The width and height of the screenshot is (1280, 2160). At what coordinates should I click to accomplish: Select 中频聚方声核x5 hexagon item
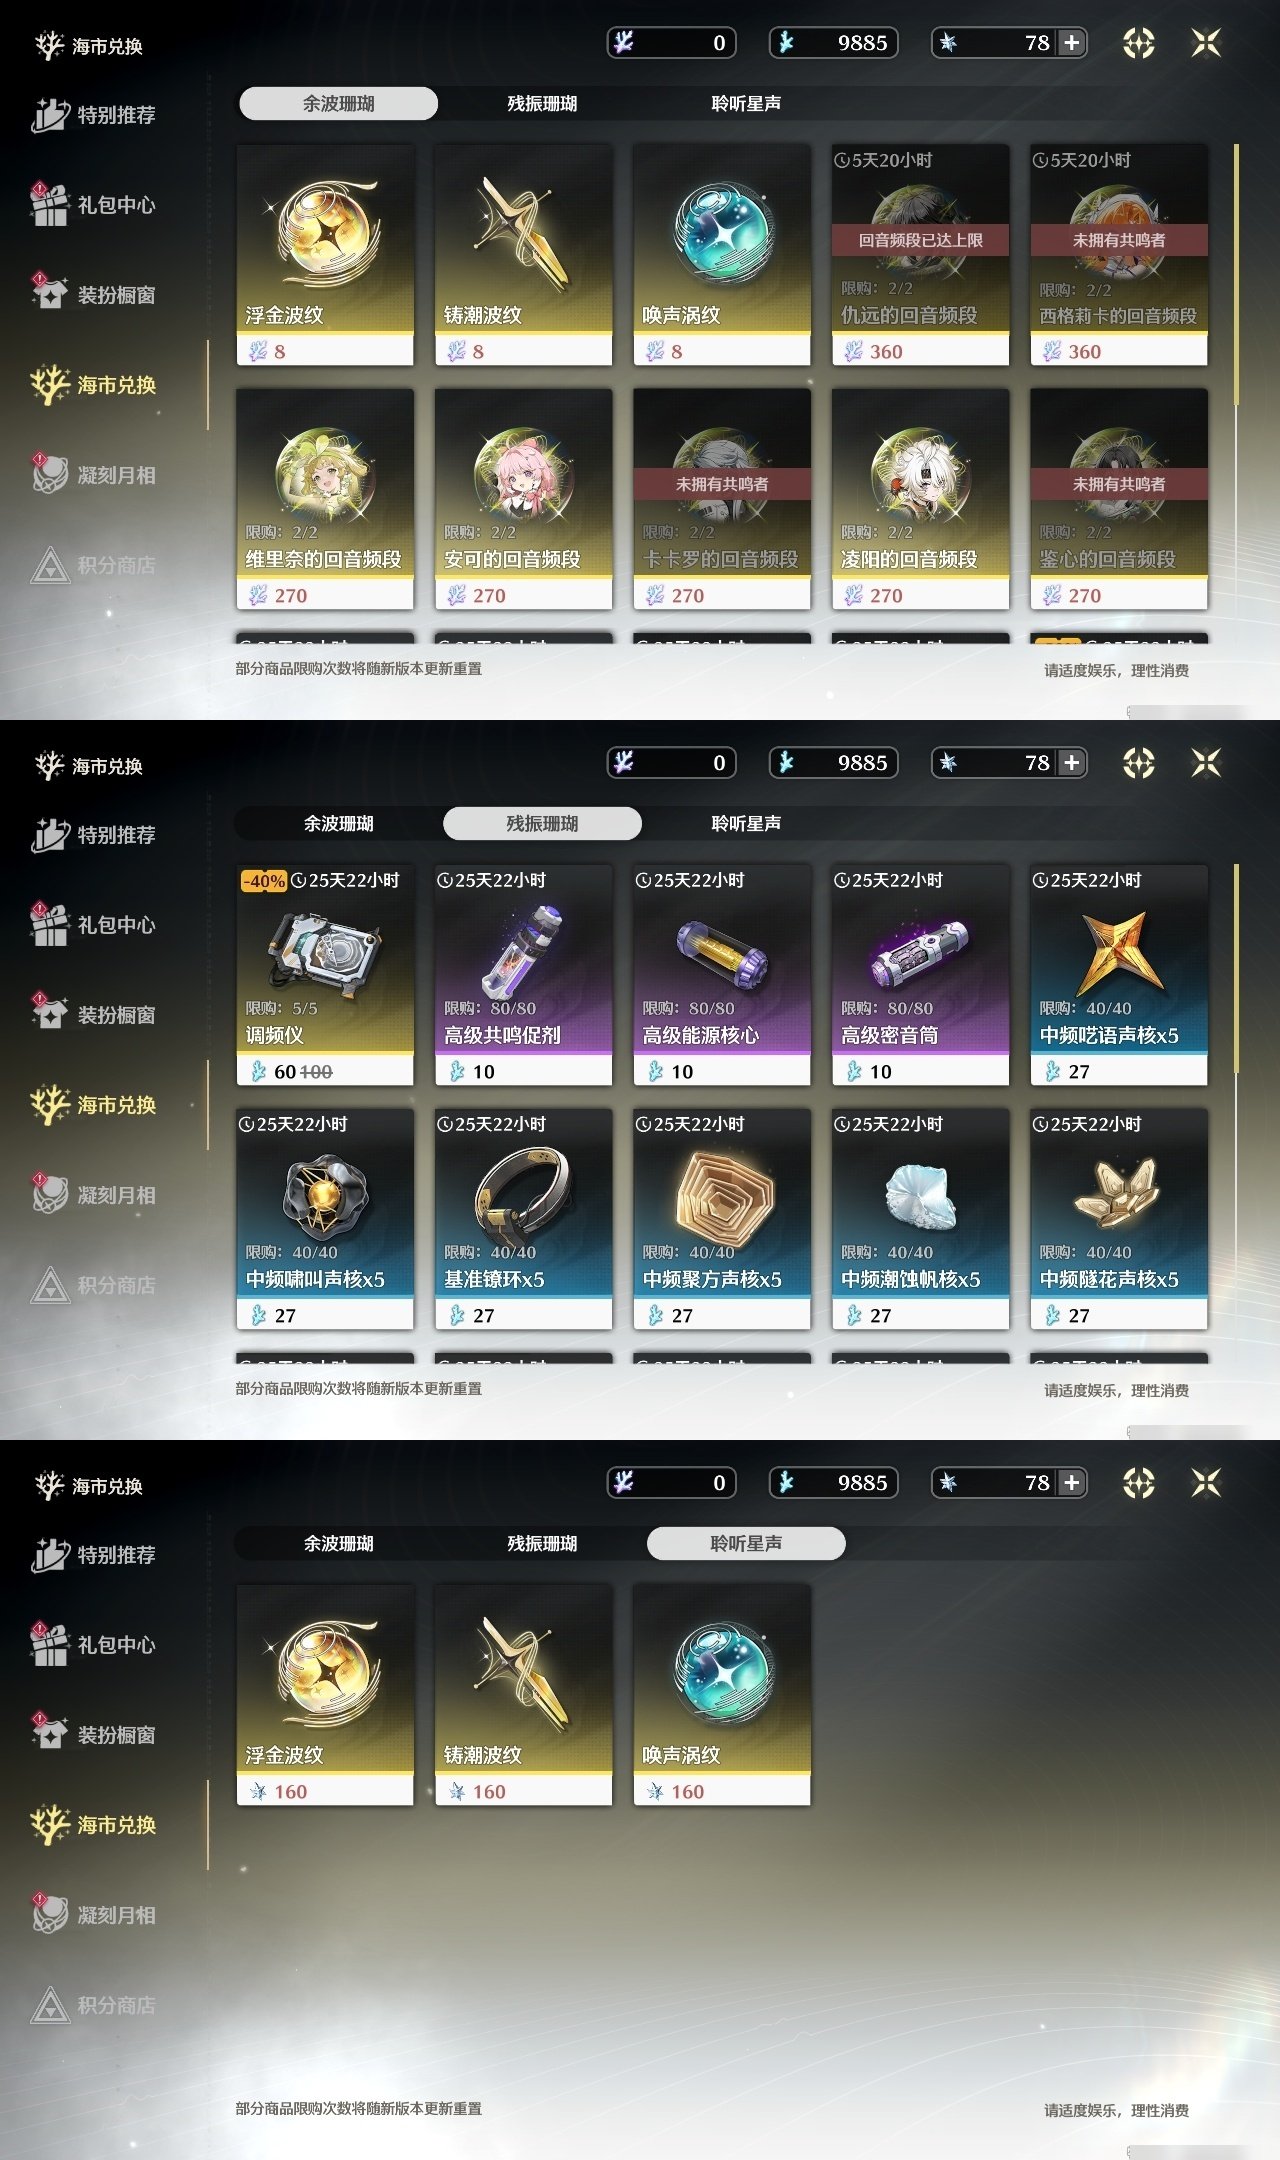pyautogui.click(x=722, y=1219)
